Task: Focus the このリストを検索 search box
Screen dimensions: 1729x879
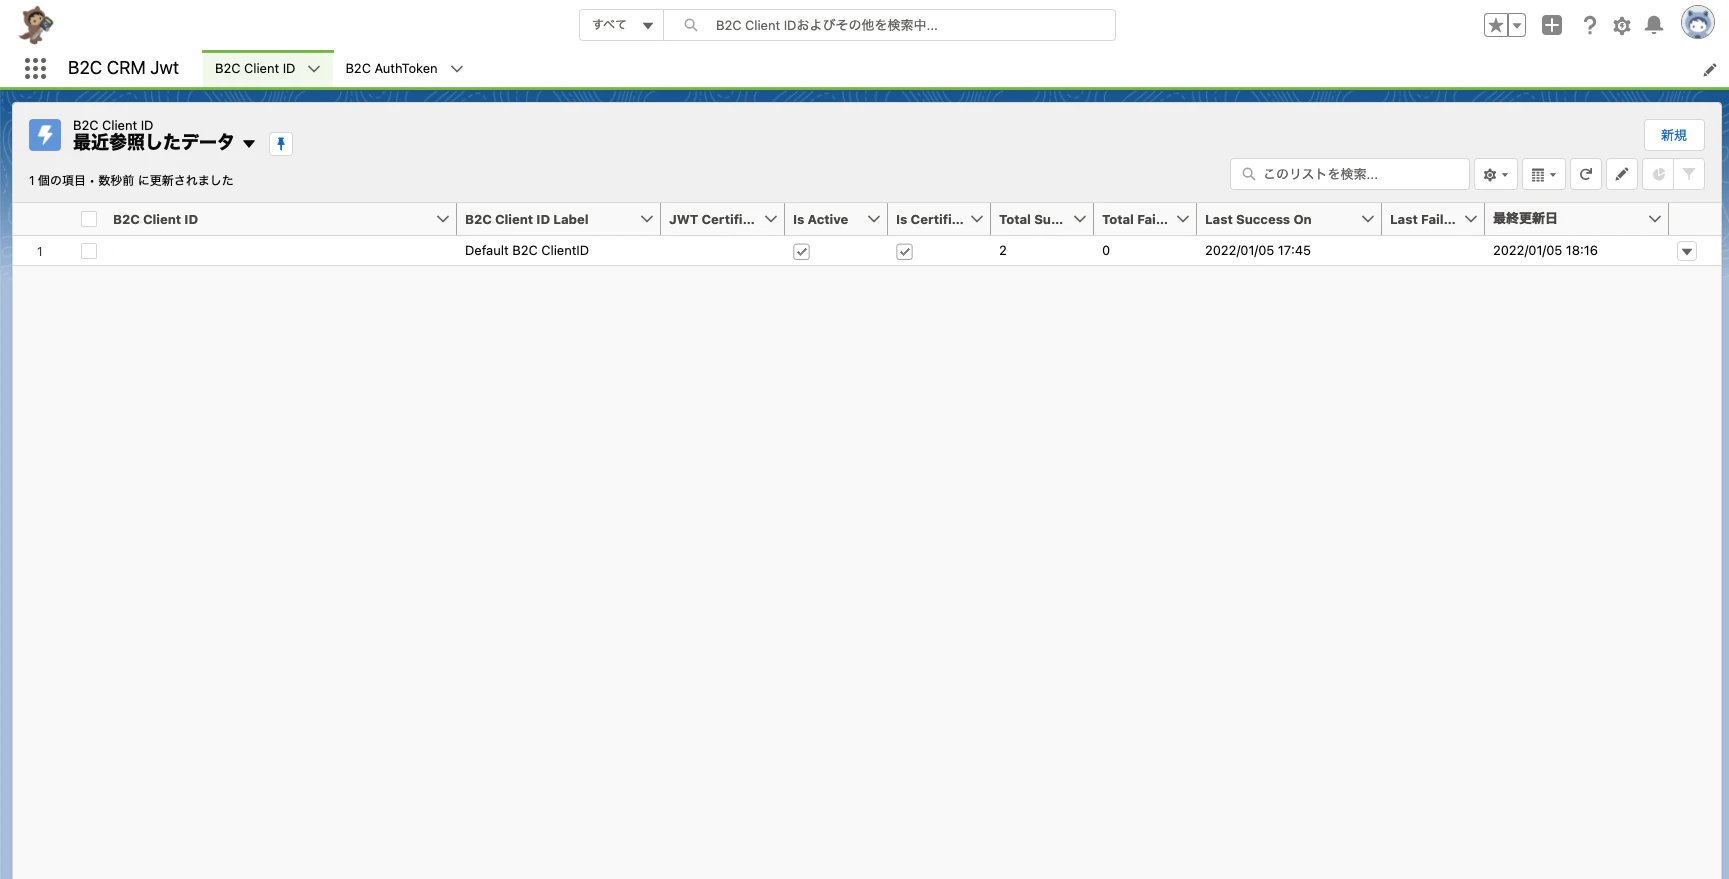Action: click(1350, 174)
